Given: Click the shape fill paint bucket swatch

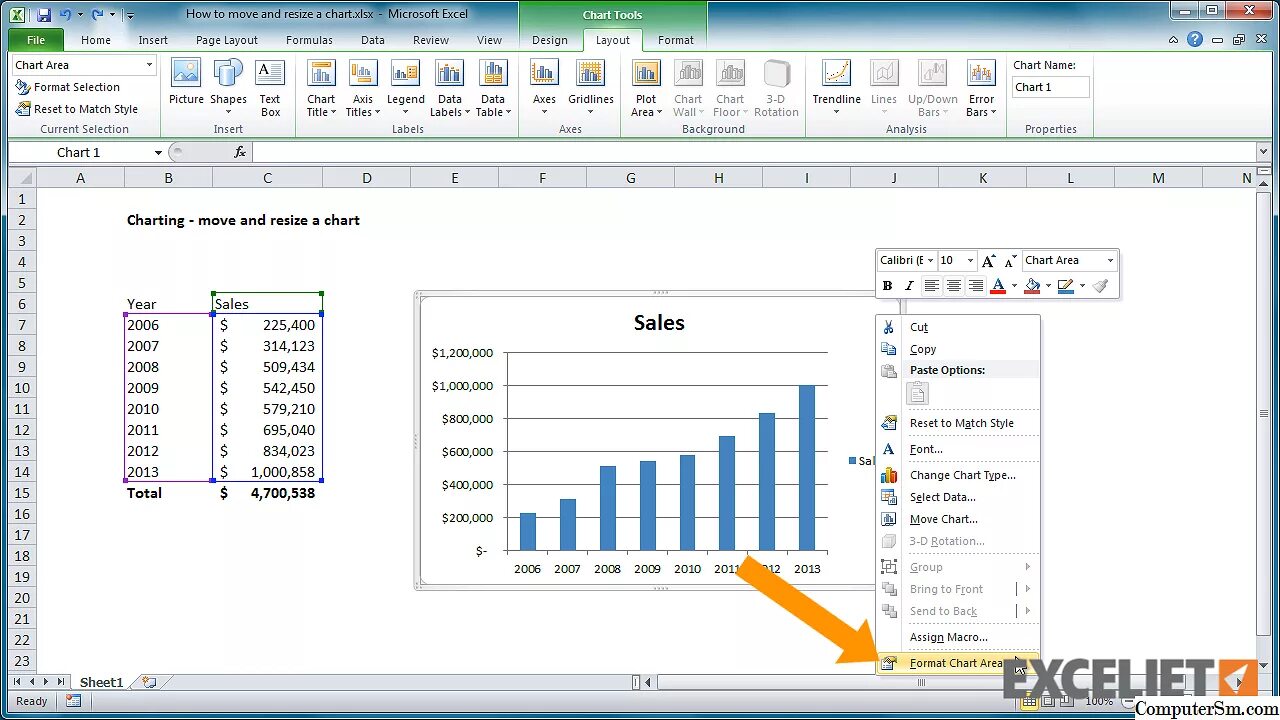Looking at the screenshot, I should point(1032,286).
